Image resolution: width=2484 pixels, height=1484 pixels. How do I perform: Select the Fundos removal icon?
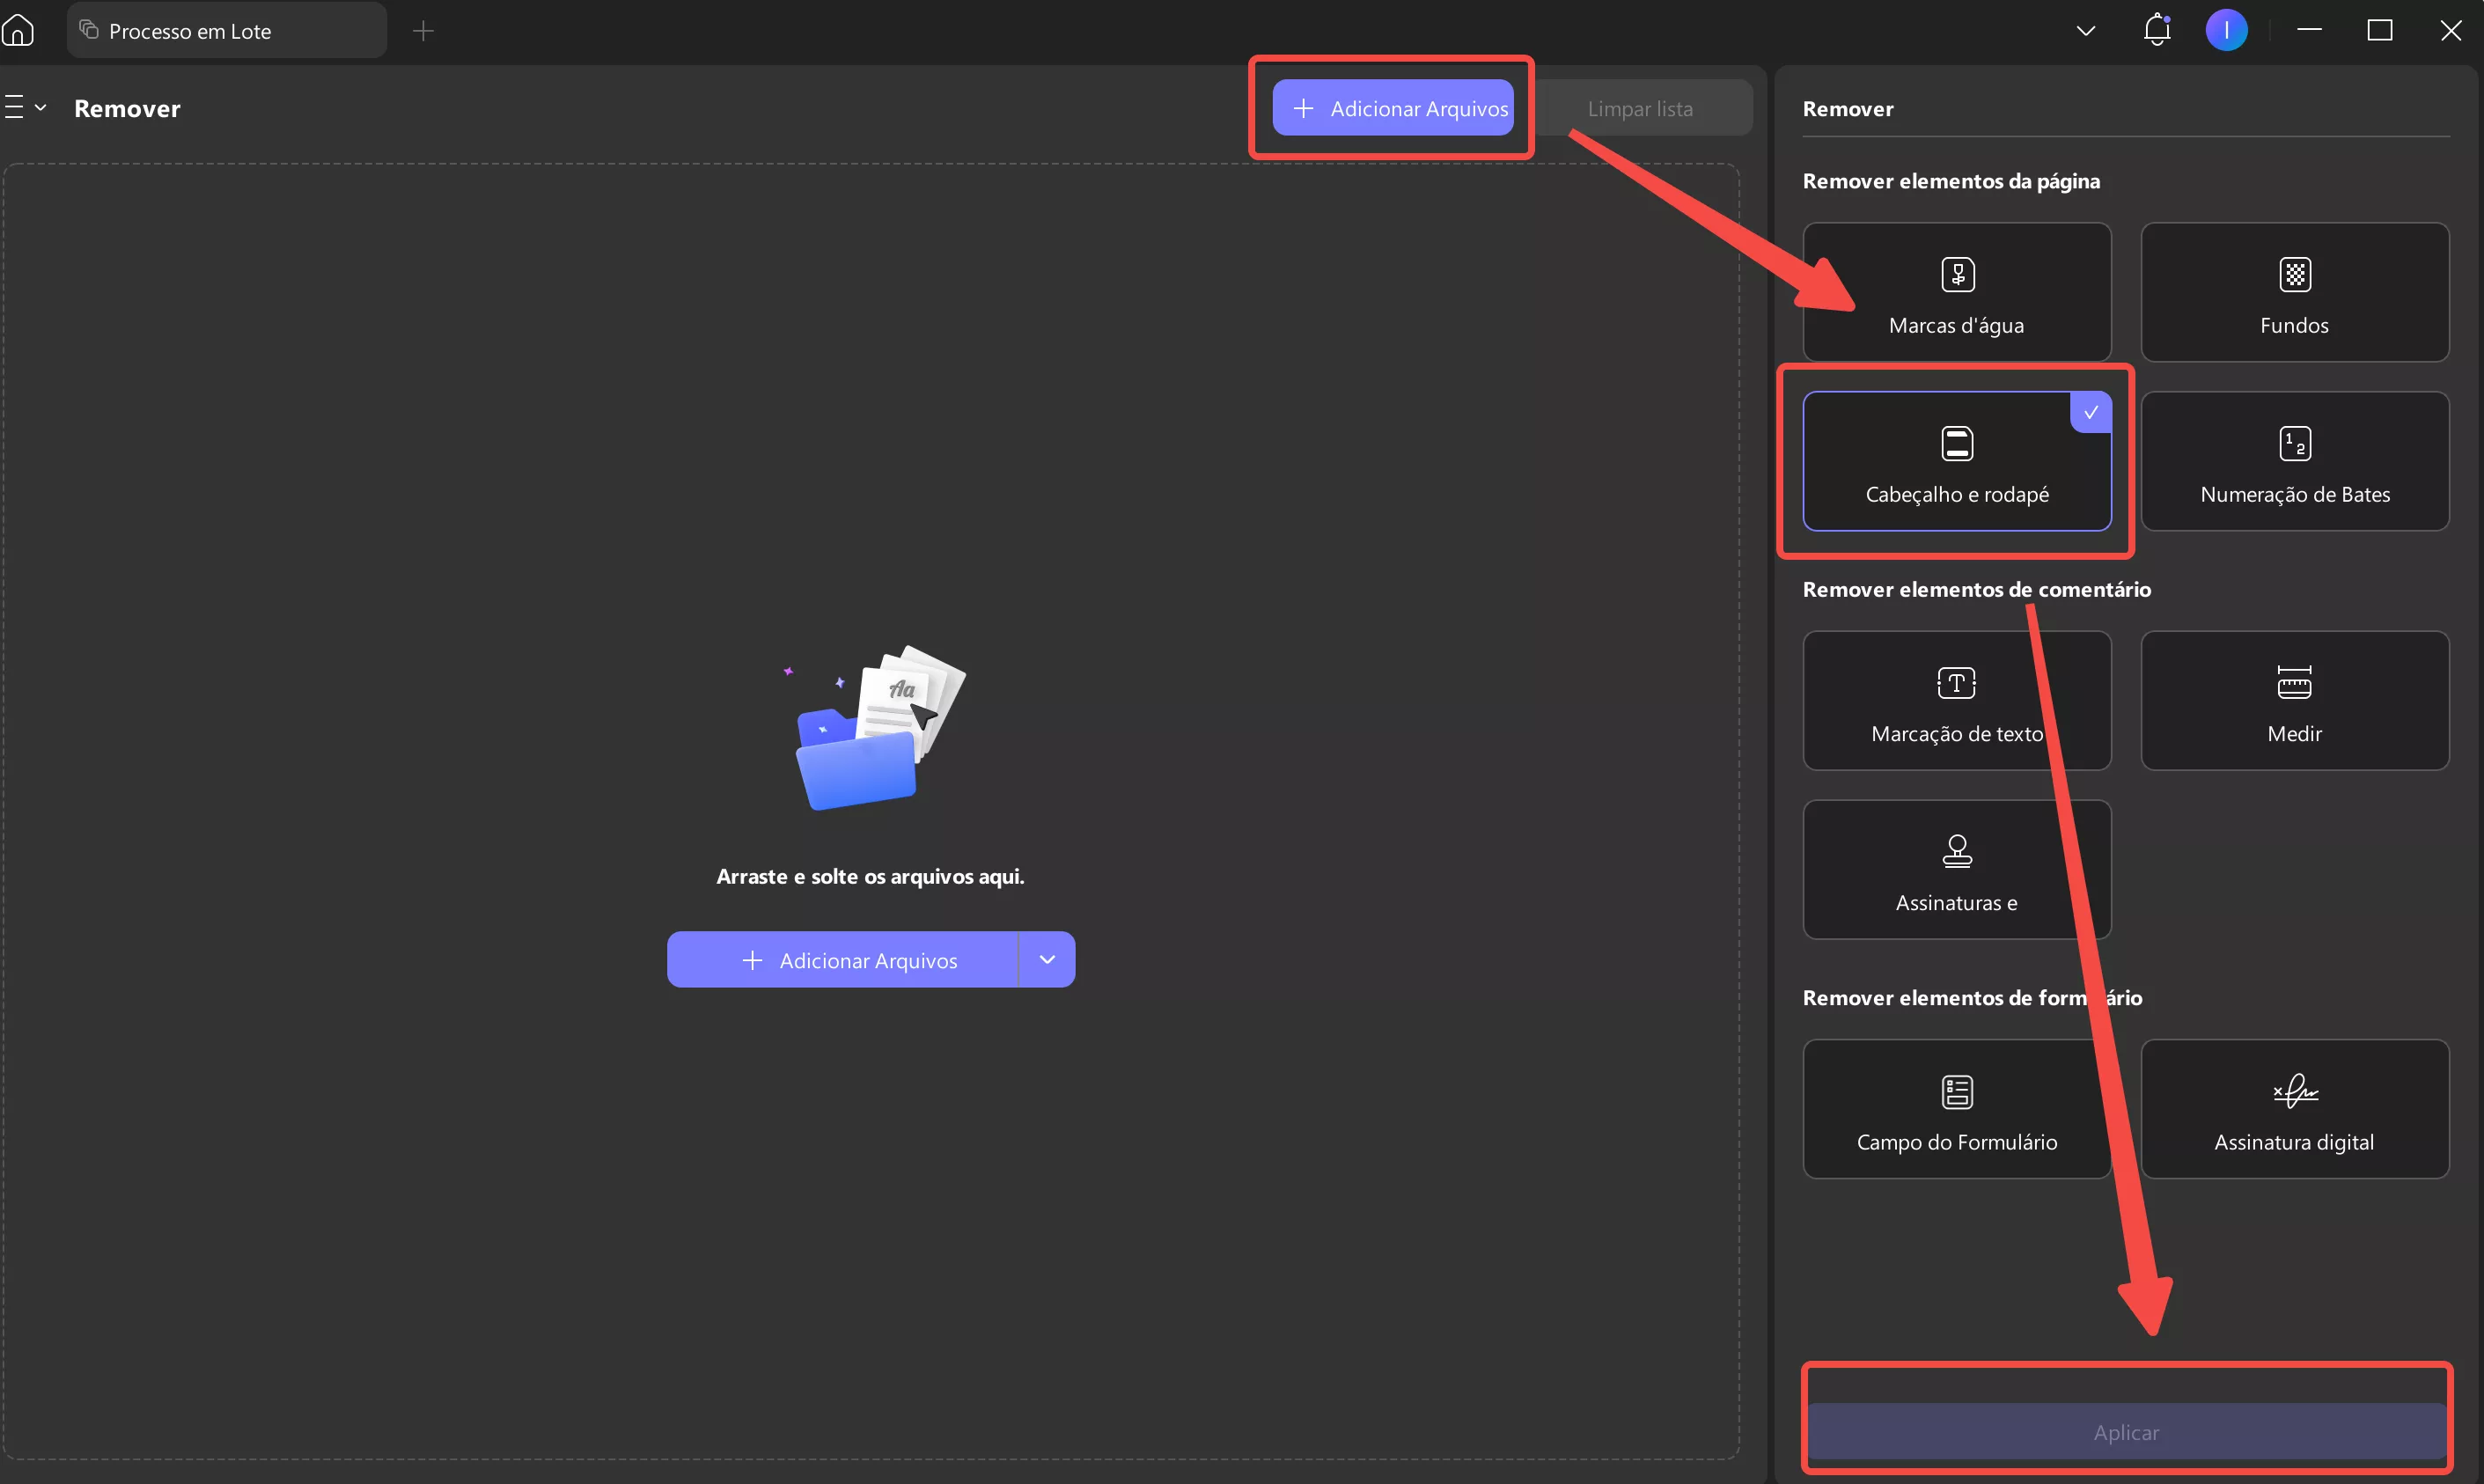coord(2294,274)
